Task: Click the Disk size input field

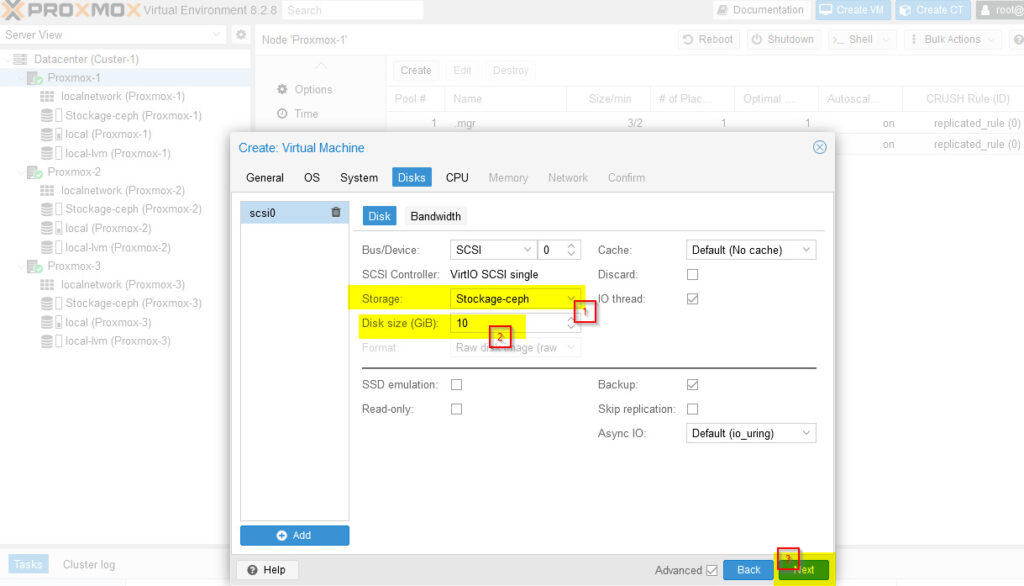Action: coord(508,323)
